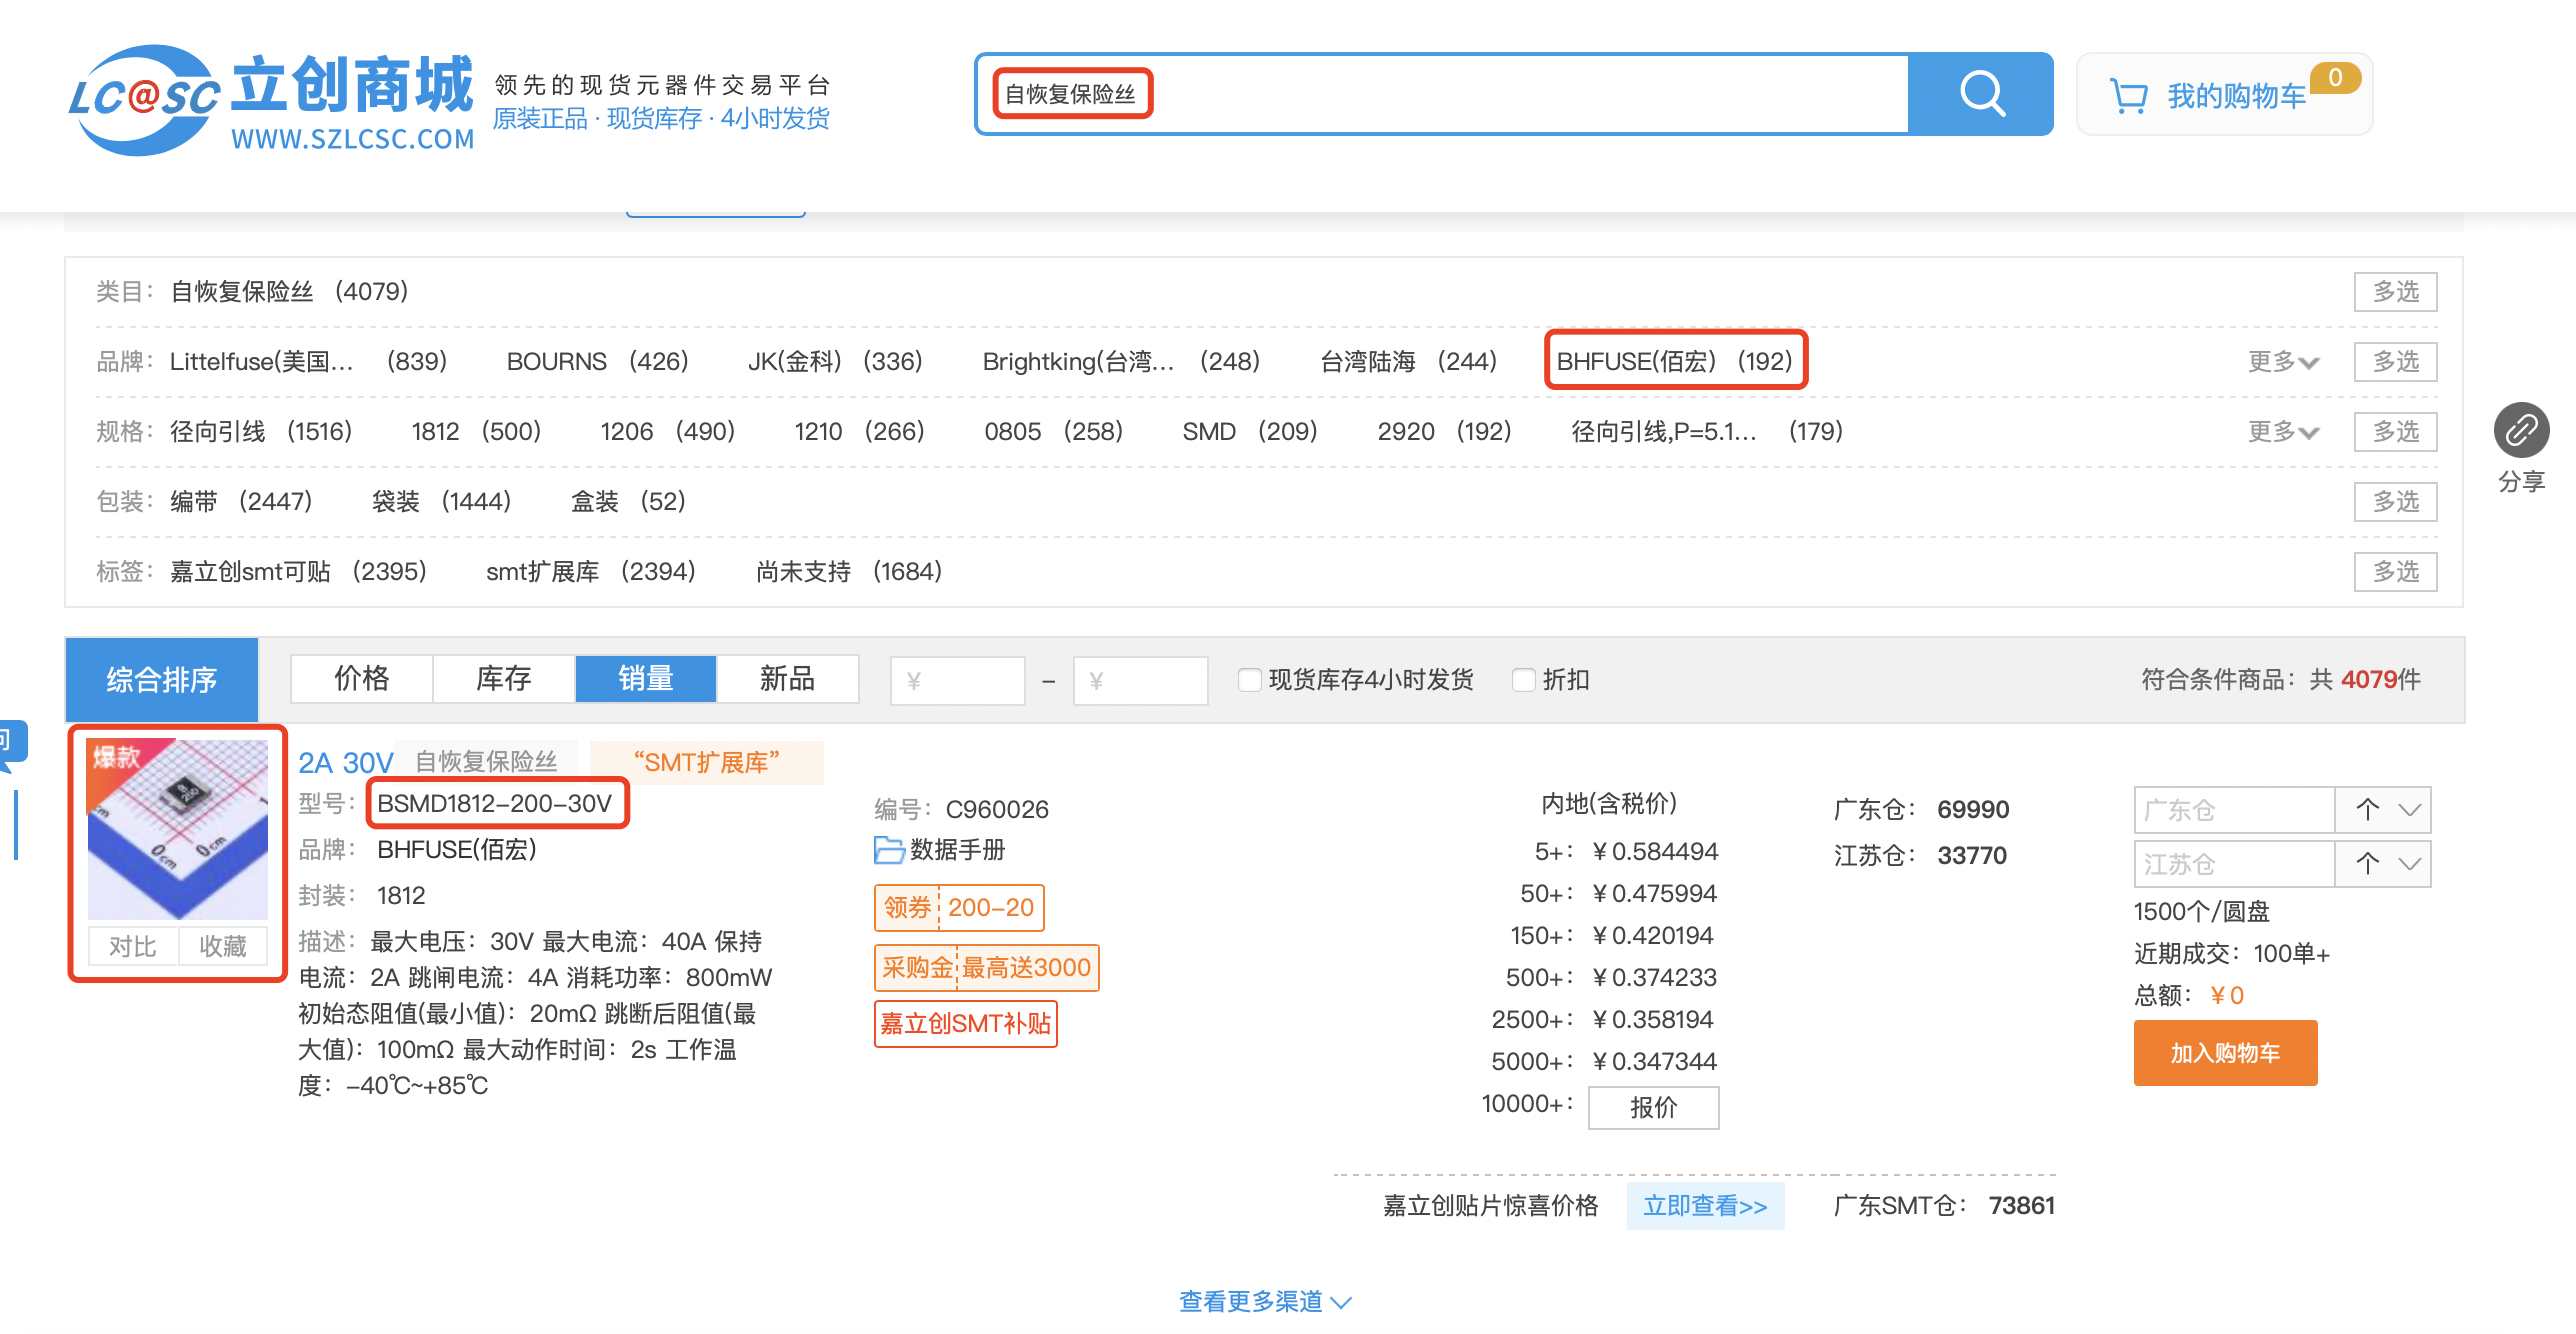The image size is (2576, 1334).
Task: Filter by brand Brightking(台湾…
Action: click(1121, 361)
